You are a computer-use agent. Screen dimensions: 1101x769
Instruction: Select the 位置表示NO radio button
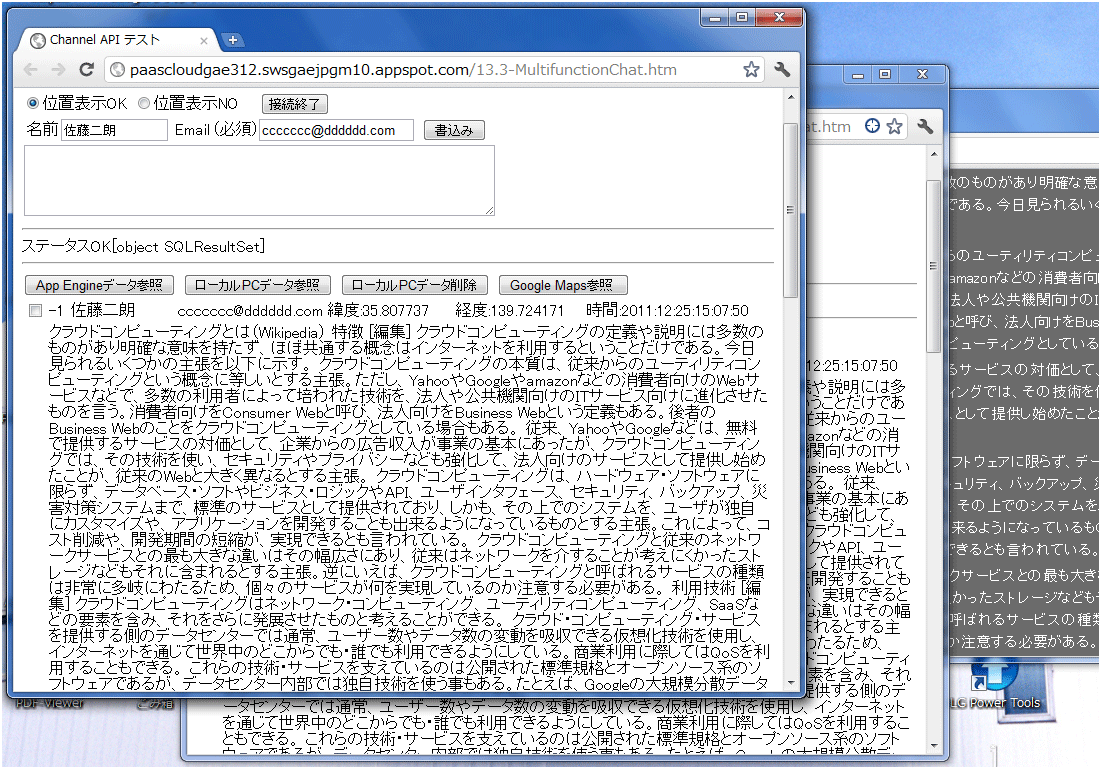click(144, 103)
